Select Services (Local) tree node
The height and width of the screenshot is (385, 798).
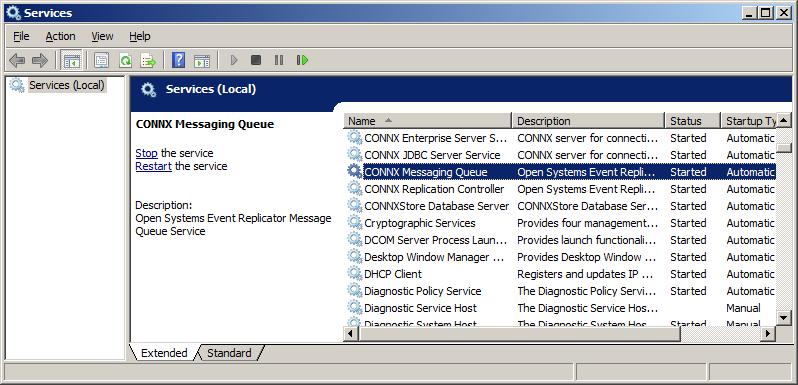(x=66, y=85)
